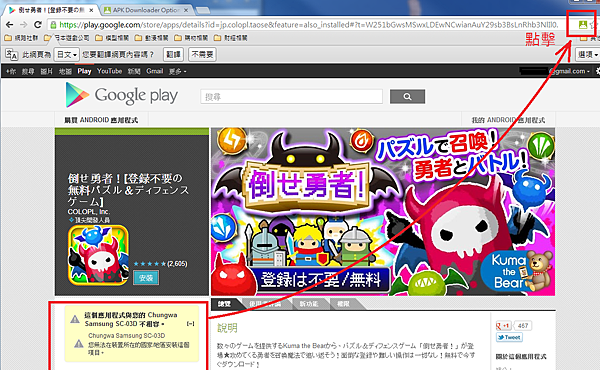Click the browser back arrow

10,24
